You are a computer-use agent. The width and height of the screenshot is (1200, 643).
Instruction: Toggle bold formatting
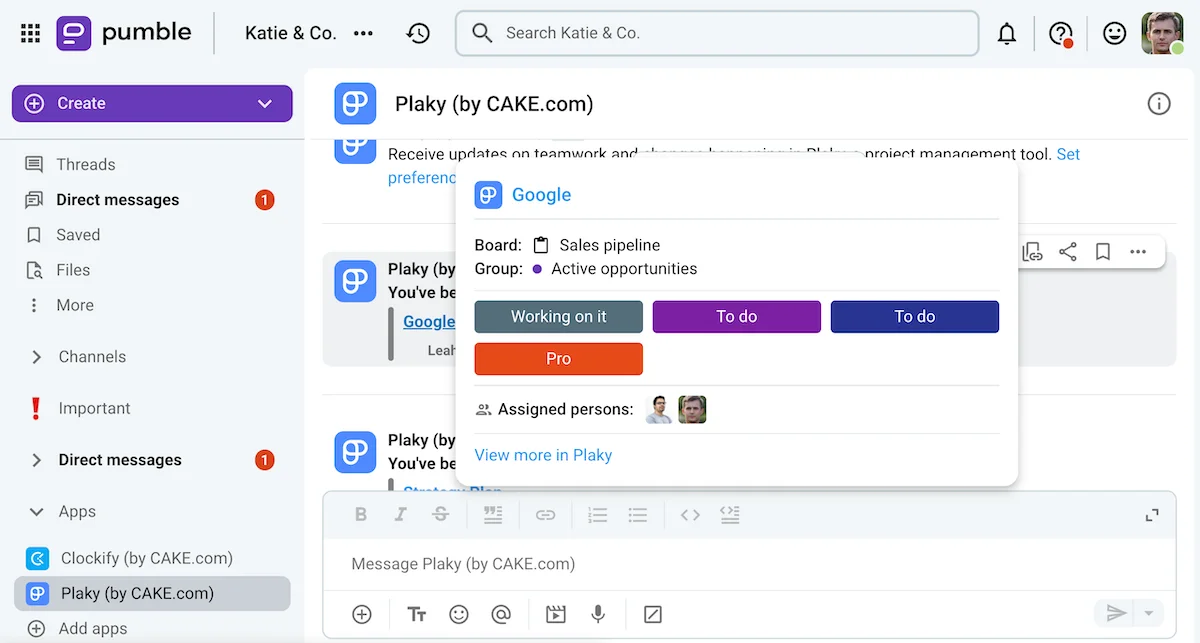tap(361, 515)
